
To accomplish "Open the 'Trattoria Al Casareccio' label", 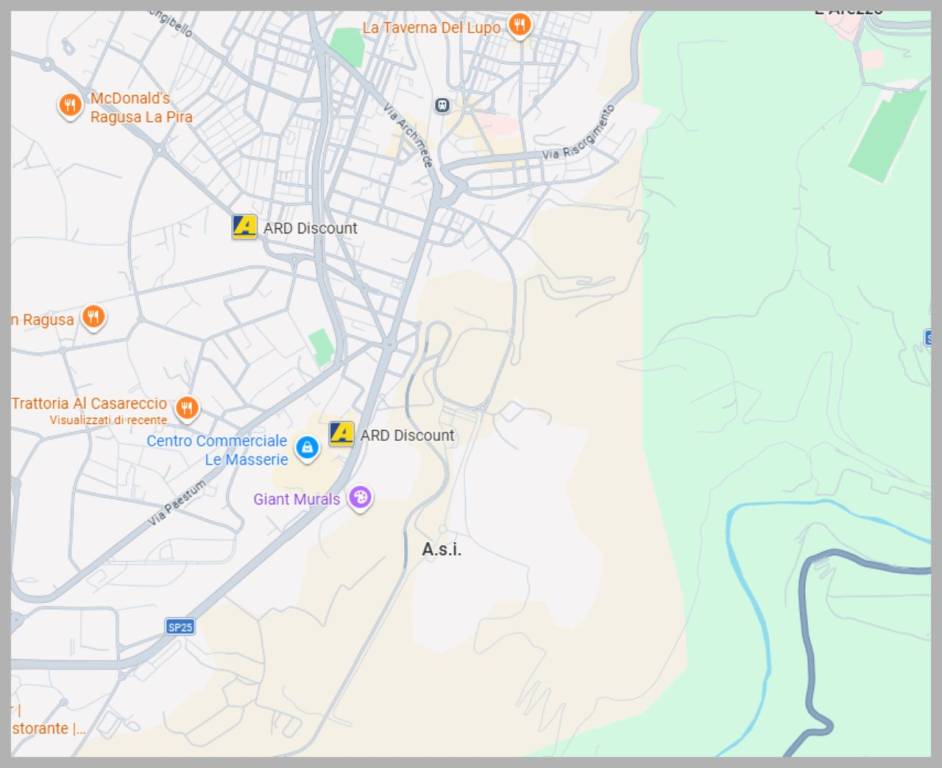I will [90, 403].
